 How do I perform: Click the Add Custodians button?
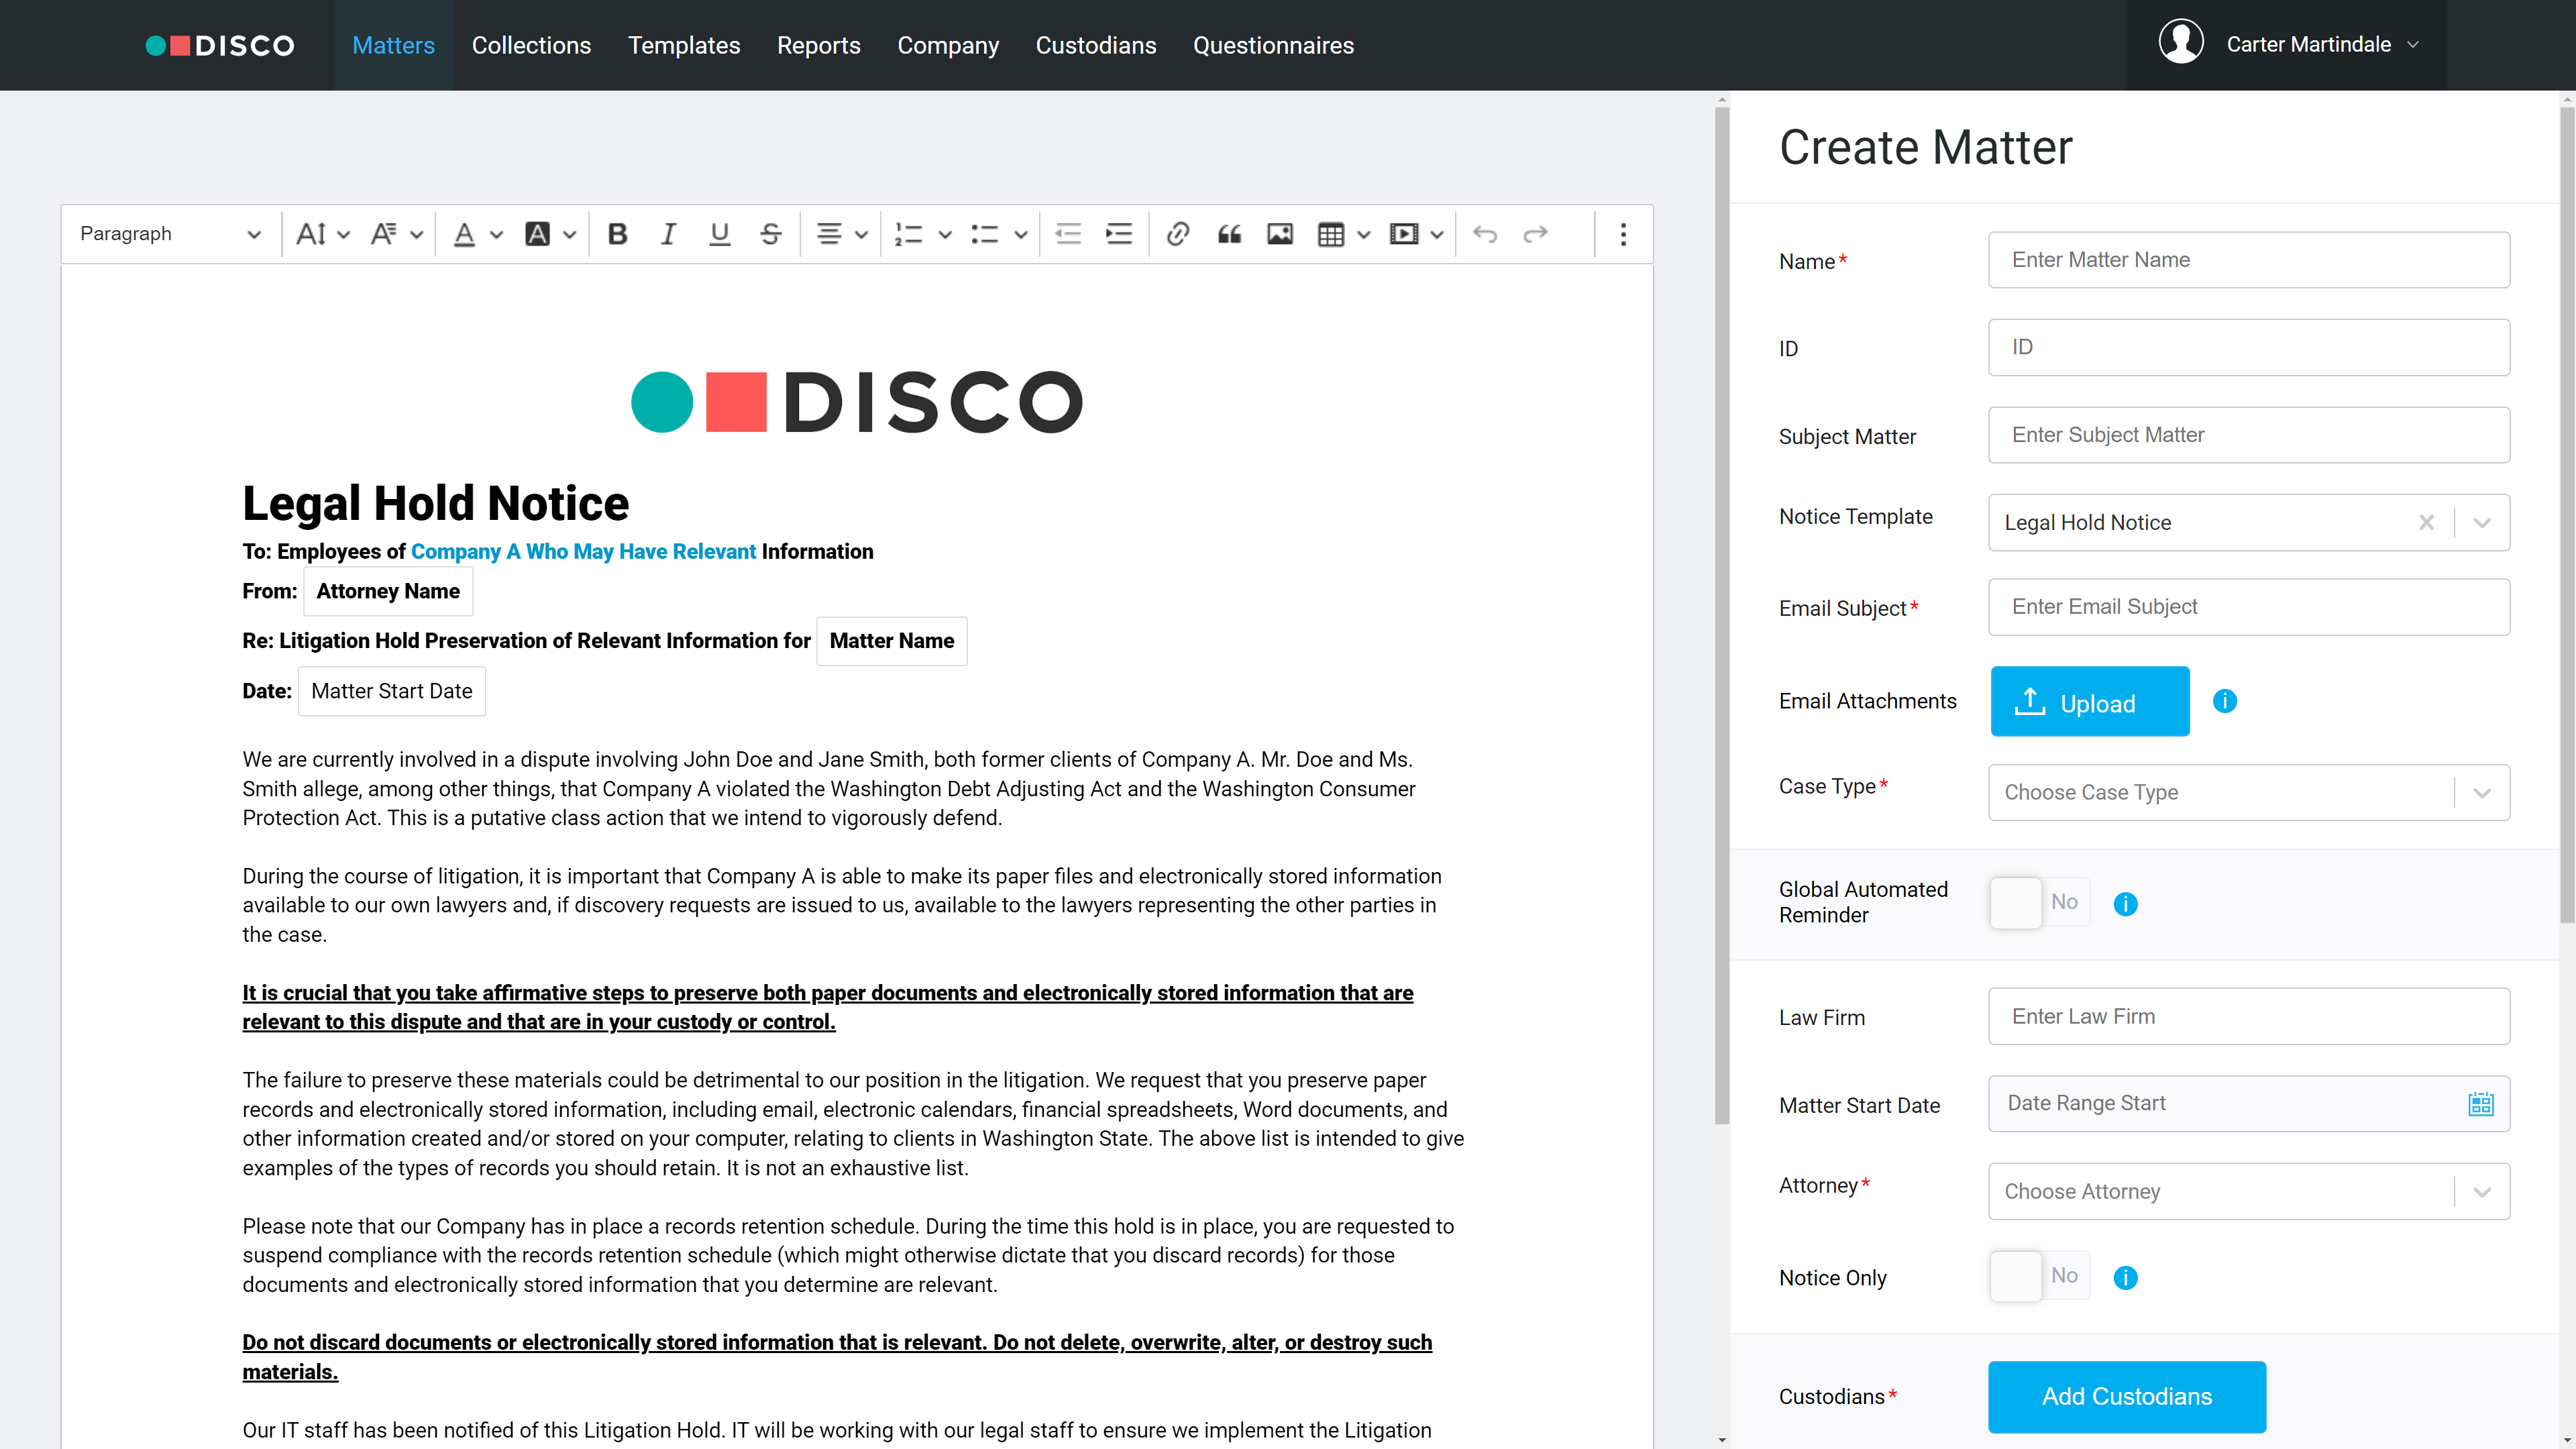point(2126,1396)
